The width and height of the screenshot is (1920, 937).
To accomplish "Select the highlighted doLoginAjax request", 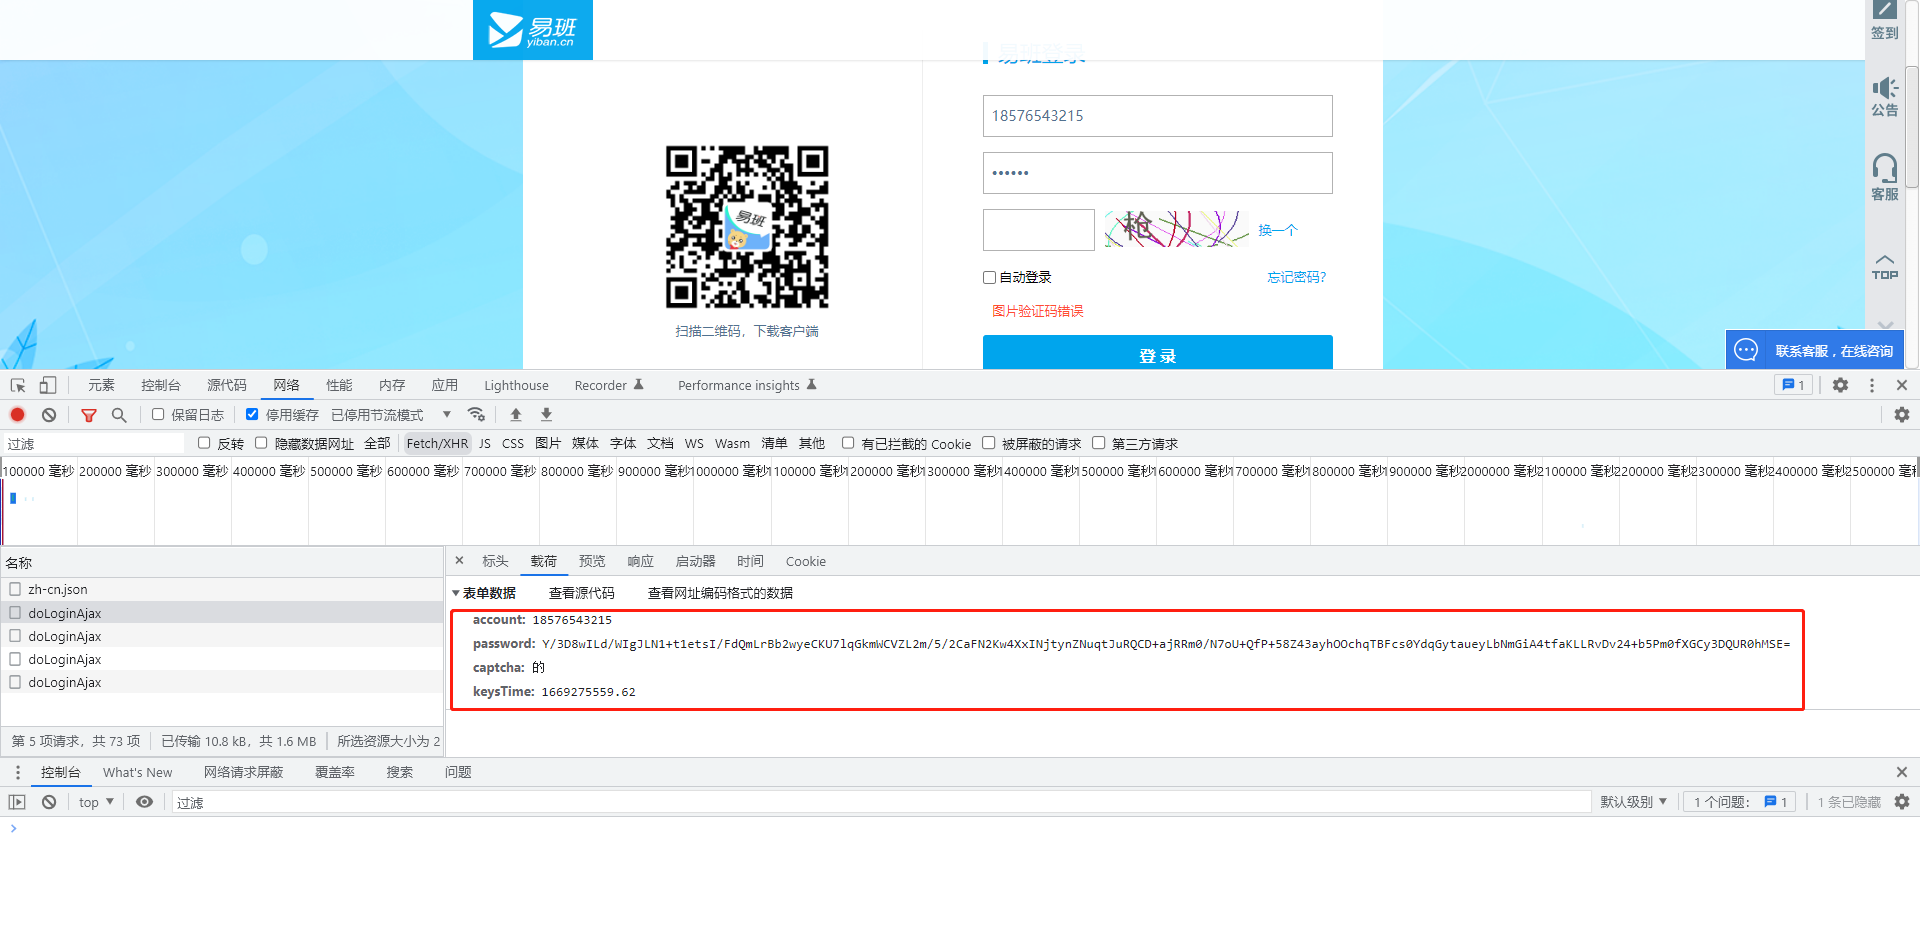I will 222,612.
